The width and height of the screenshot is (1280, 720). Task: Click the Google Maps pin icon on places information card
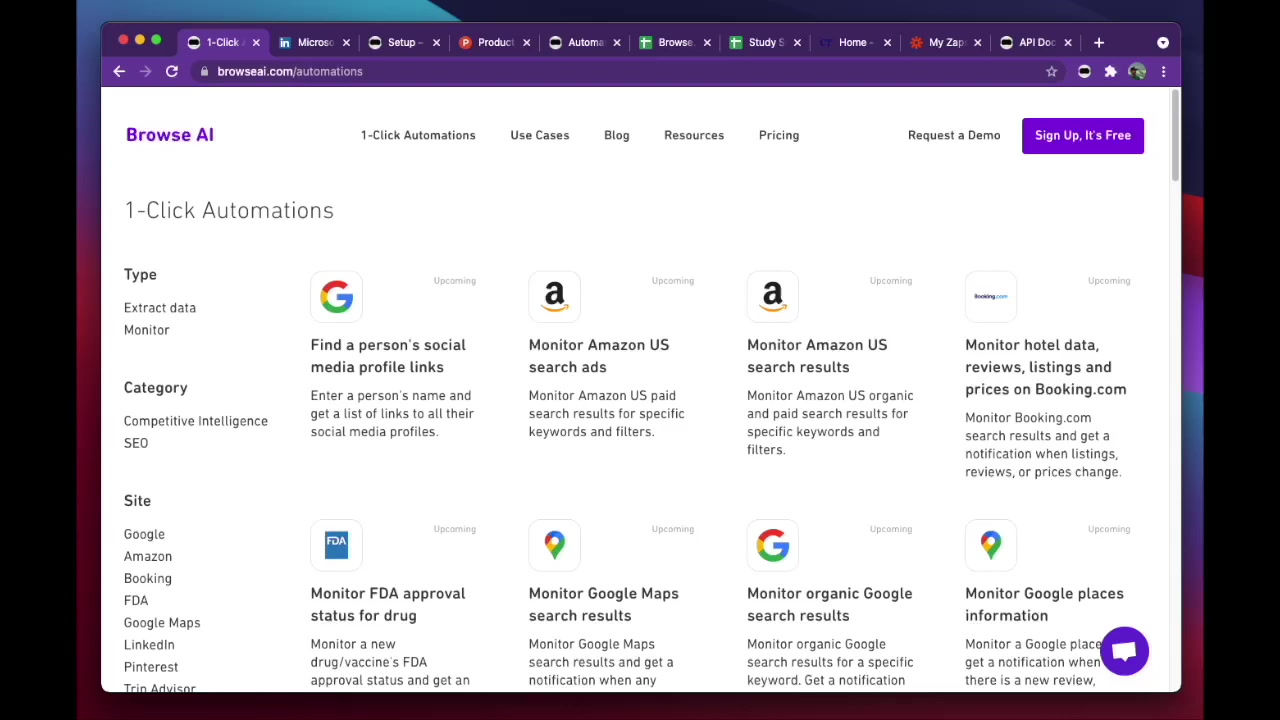pos(990,545)
